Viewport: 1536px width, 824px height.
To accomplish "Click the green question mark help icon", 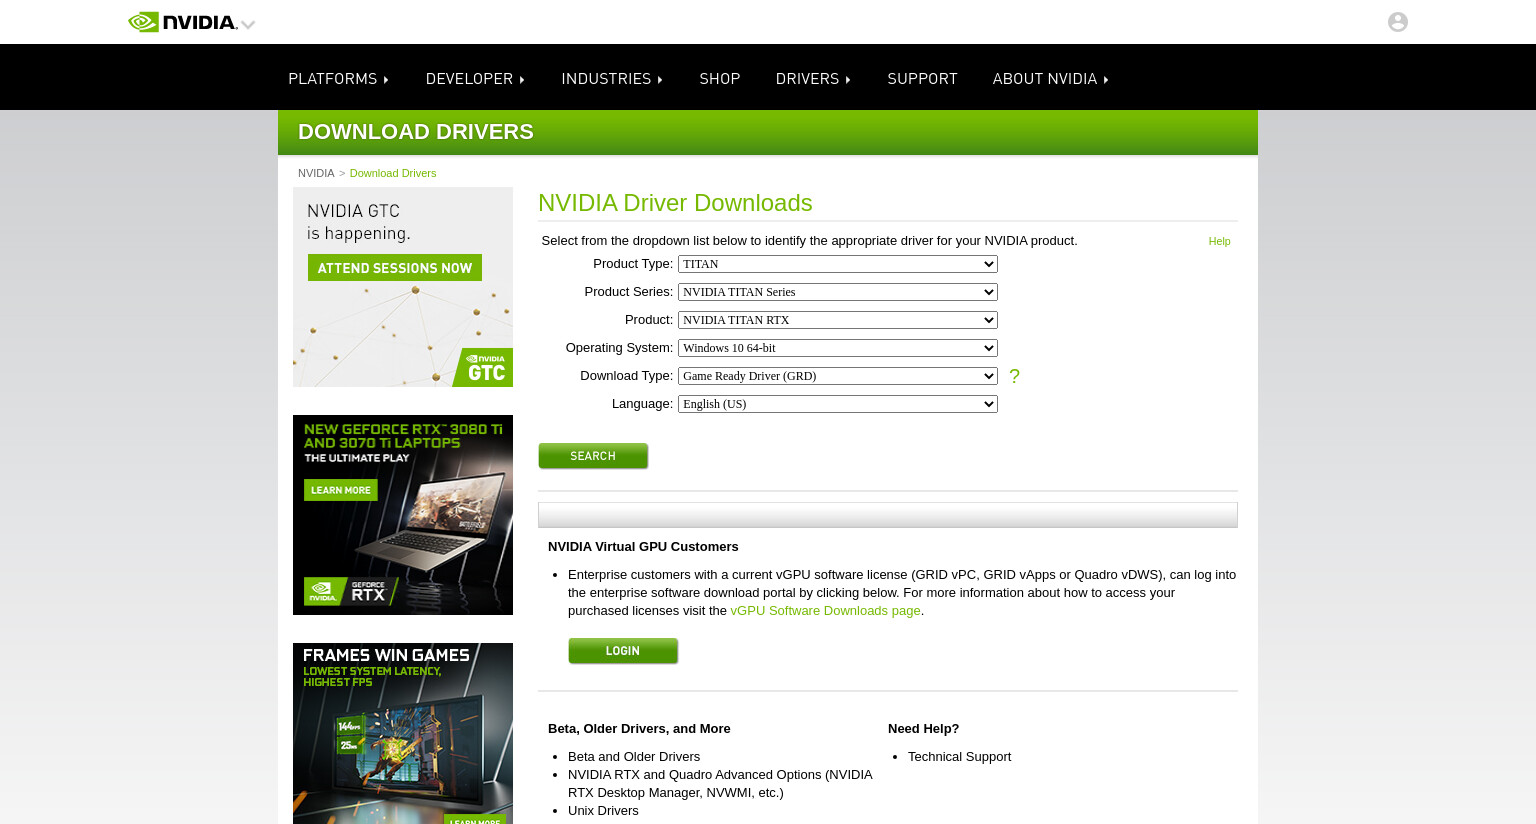I will pyautogui.click(x=1014, y=376).
